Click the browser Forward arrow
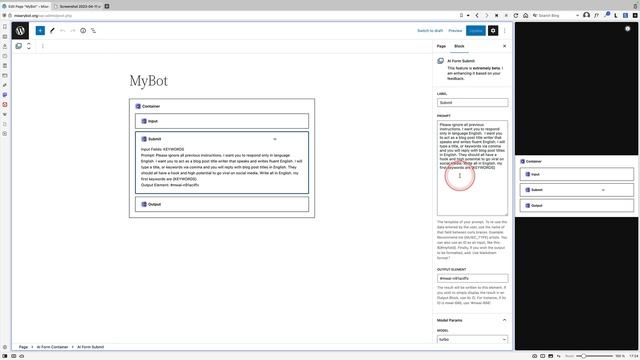Viewport: 640px width, 360px height. [x=487, y=16]
